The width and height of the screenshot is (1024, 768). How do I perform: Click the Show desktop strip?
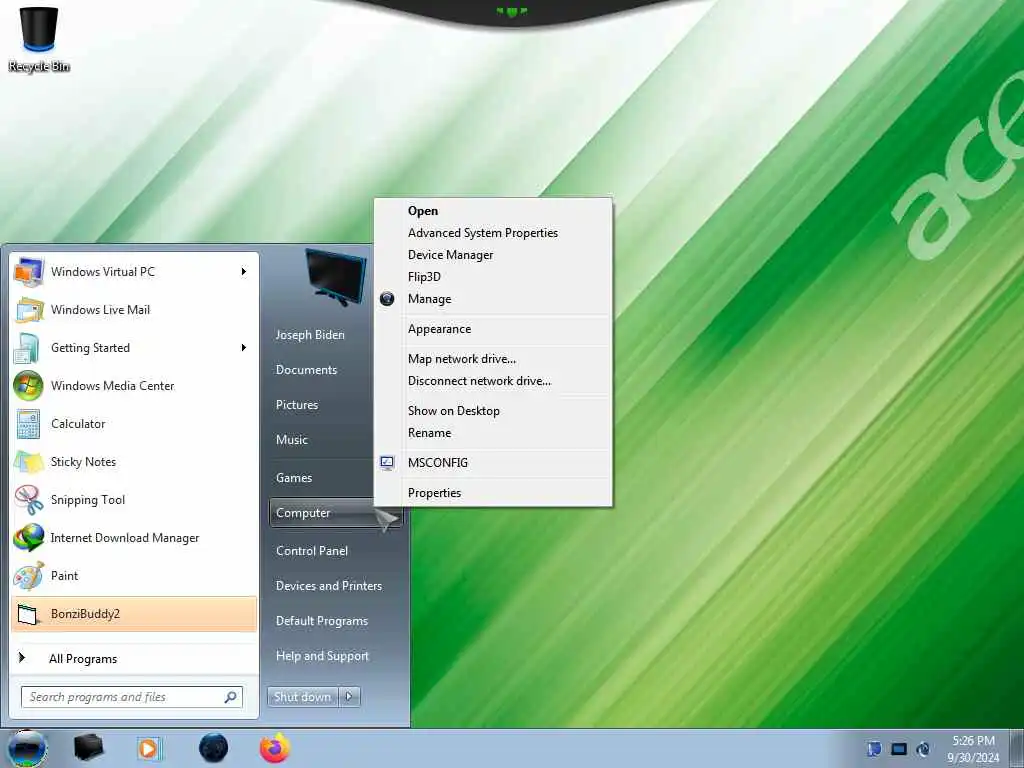(1017, 748)
